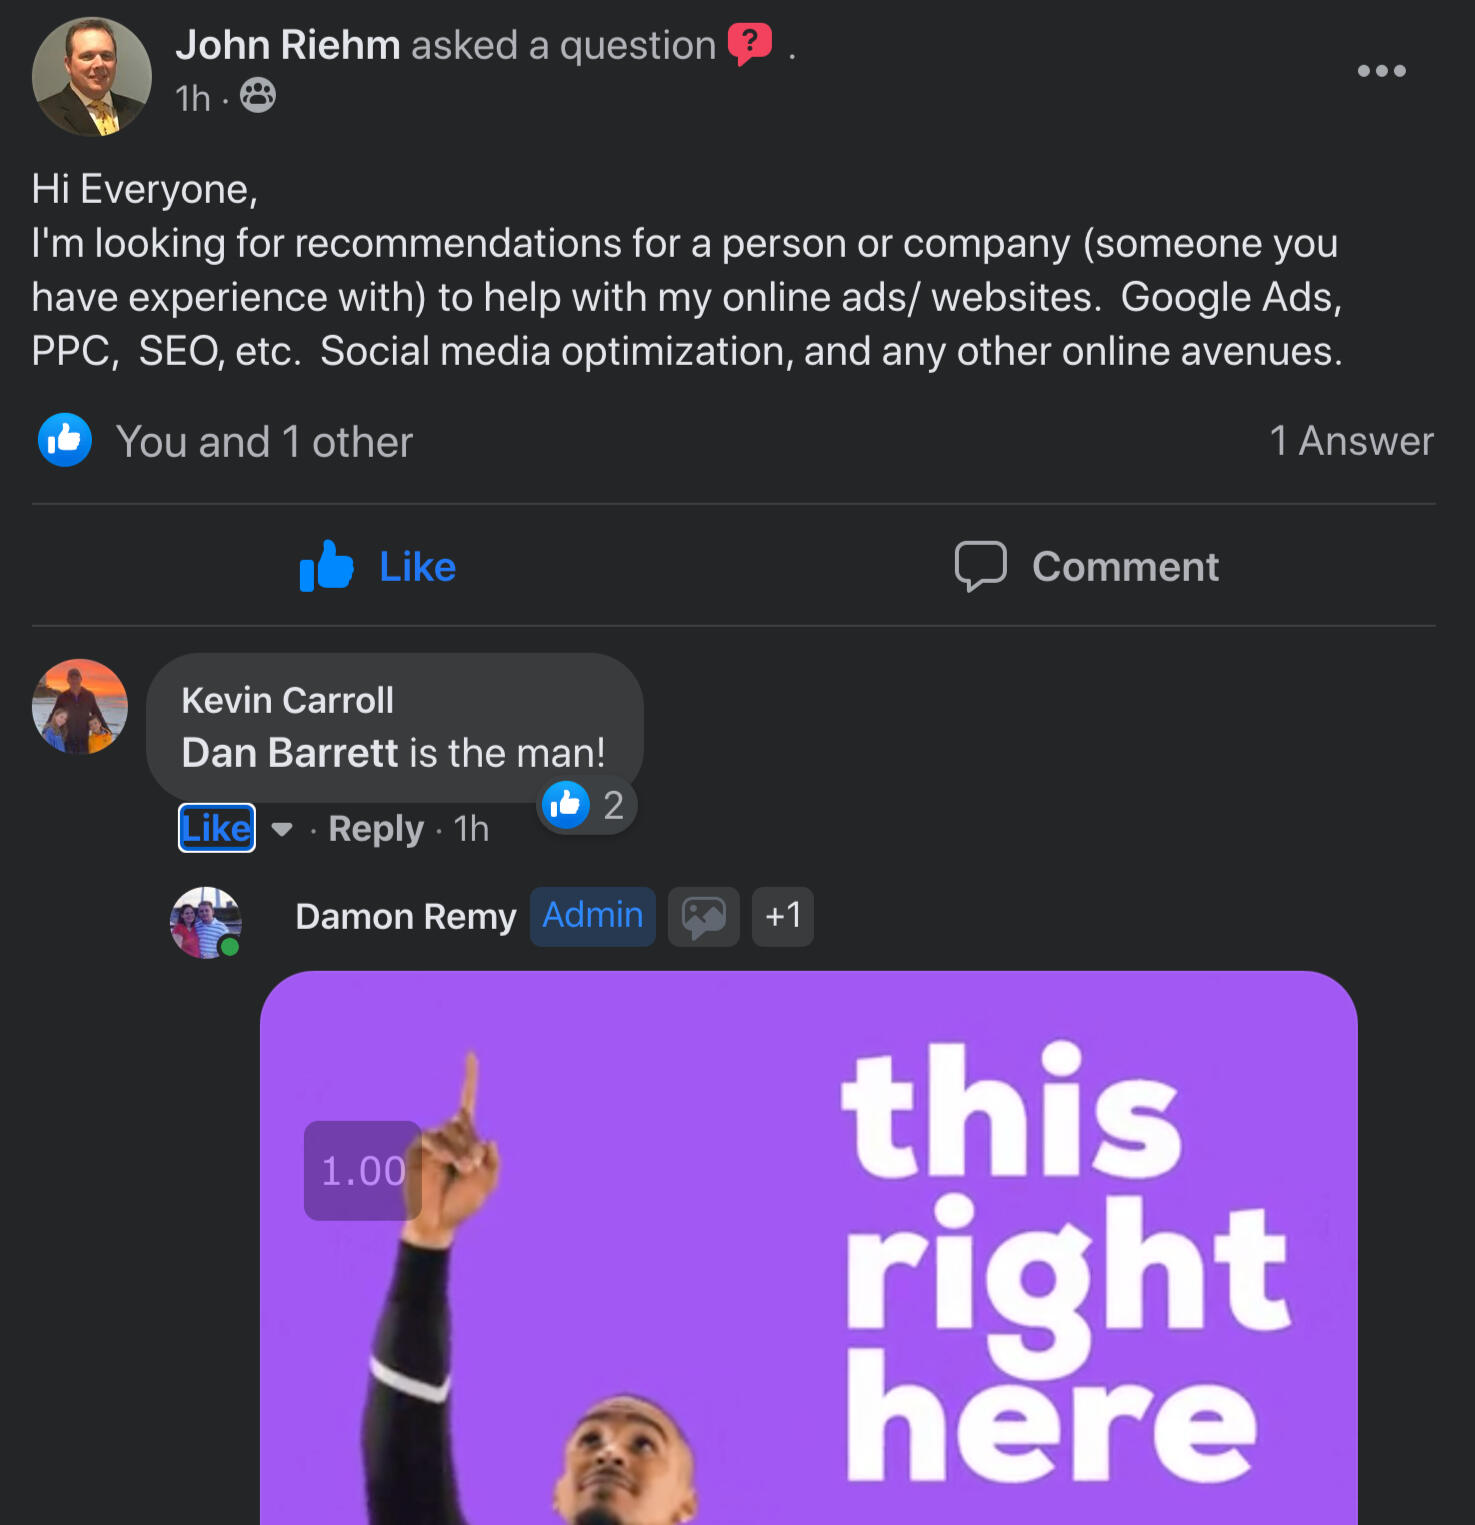Screen dimensions: 1475x1525
Task: Click the blue thumbs-up reactions icon
Action: point(65,440)
